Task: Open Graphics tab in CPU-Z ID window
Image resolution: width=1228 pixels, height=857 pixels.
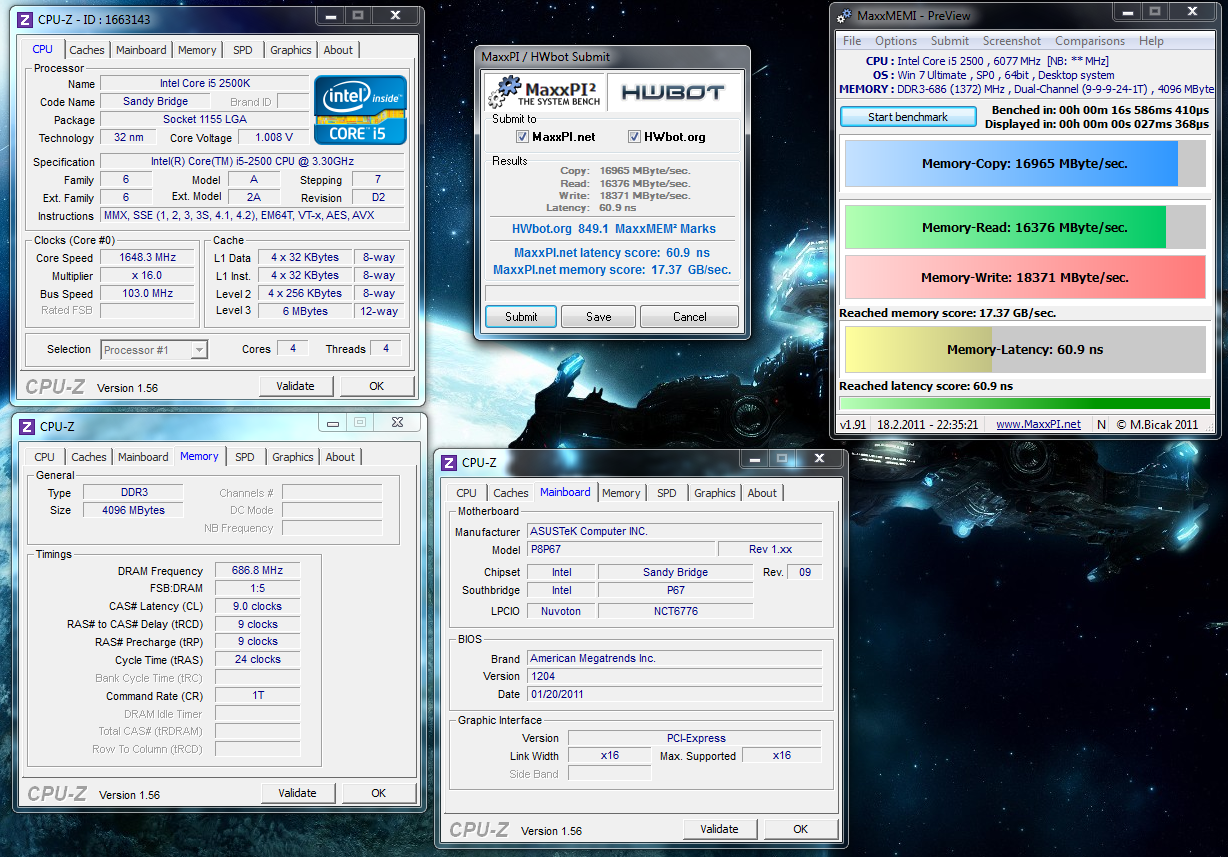Action: coord(291,50)
